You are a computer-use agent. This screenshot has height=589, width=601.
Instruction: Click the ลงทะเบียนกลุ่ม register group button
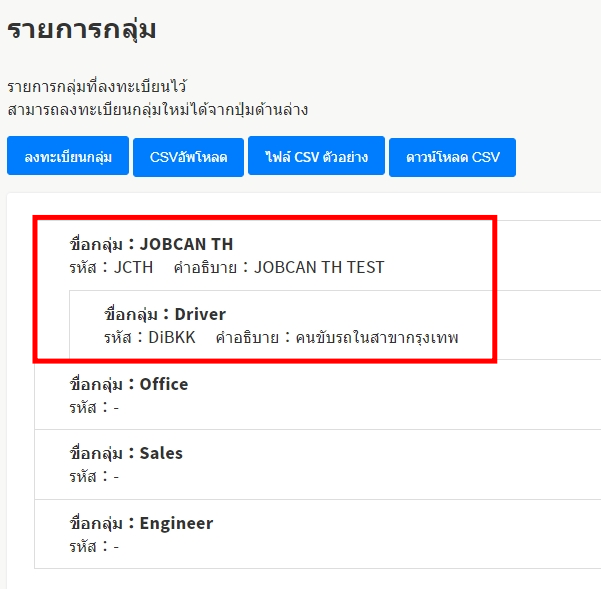point(68,157)
